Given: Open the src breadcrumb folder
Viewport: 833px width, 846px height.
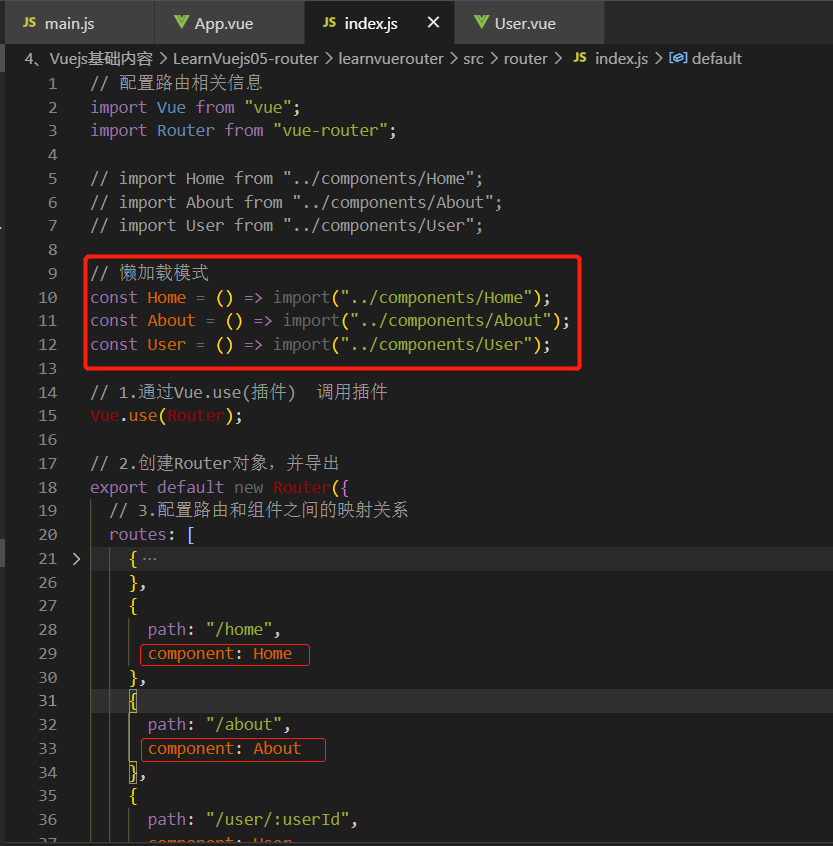Looking at the screenshot, I should pos(473,58).
